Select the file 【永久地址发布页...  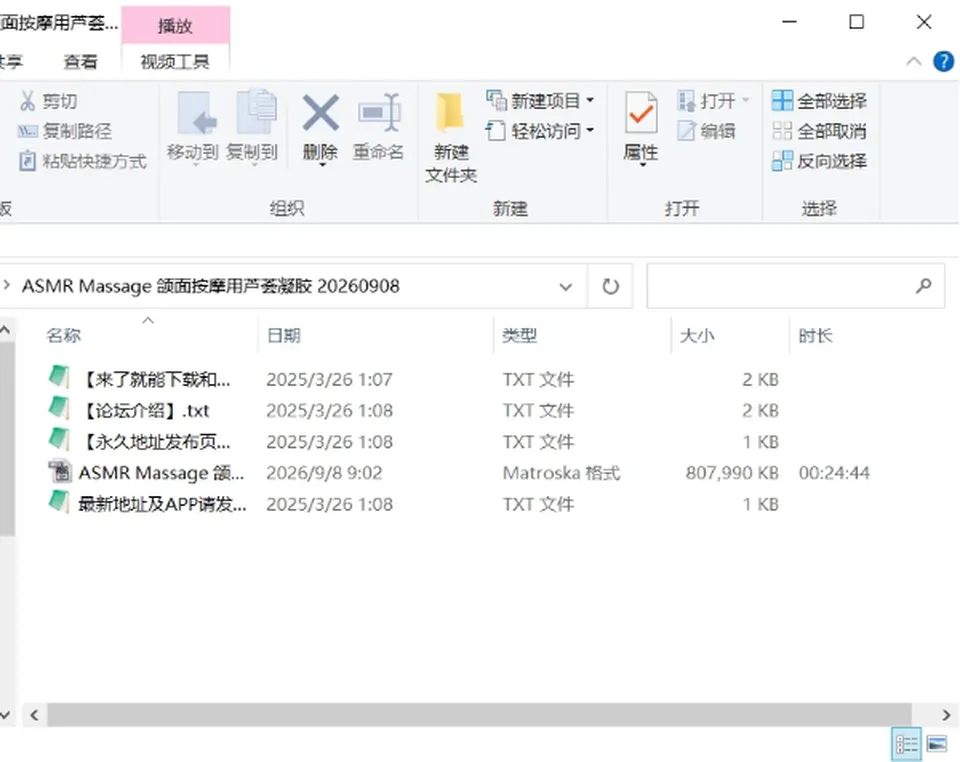[140, 442]
